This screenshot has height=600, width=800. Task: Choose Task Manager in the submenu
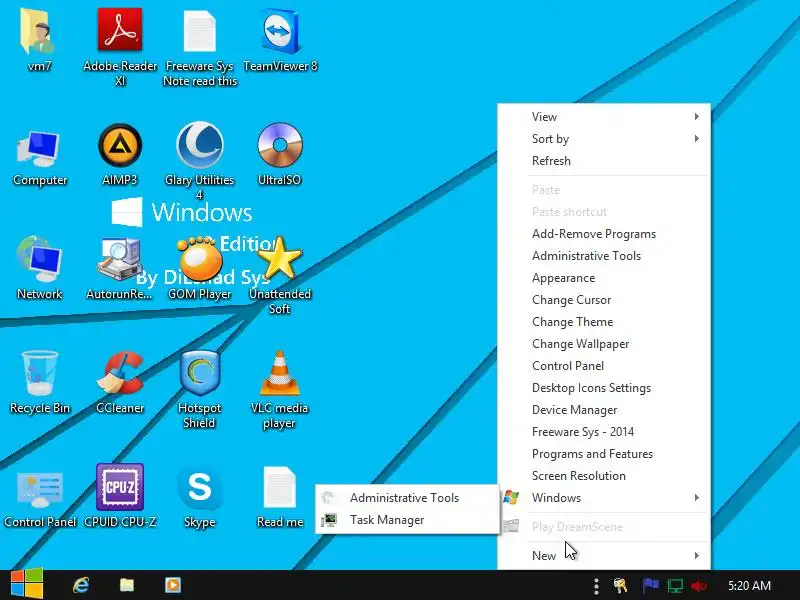[407, 519]
